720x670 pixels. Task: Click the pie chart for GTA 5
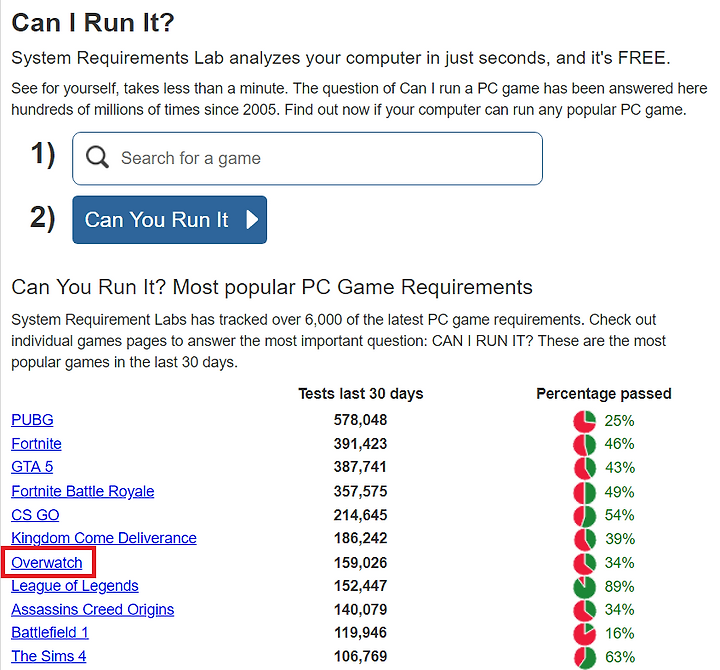tap(584, 468)
